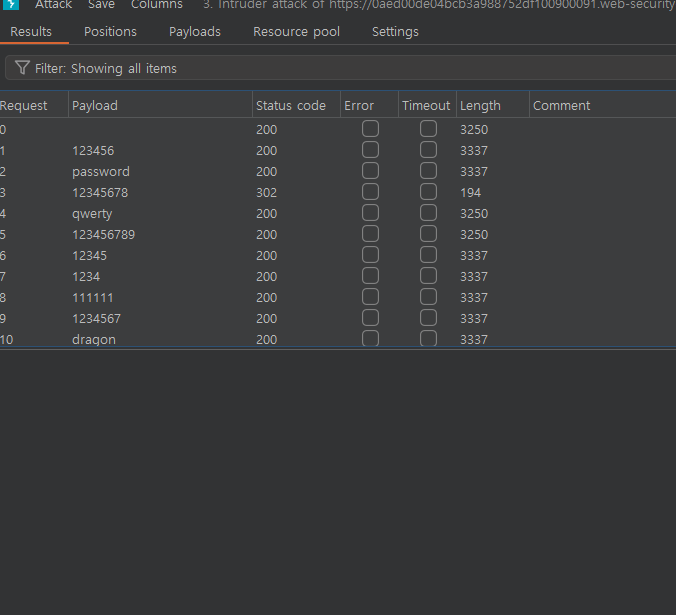Viewport: 676px width, 615px height.
Task: Open the Resource pool tab
Action: pyautogui.click(x=297, y=32)
